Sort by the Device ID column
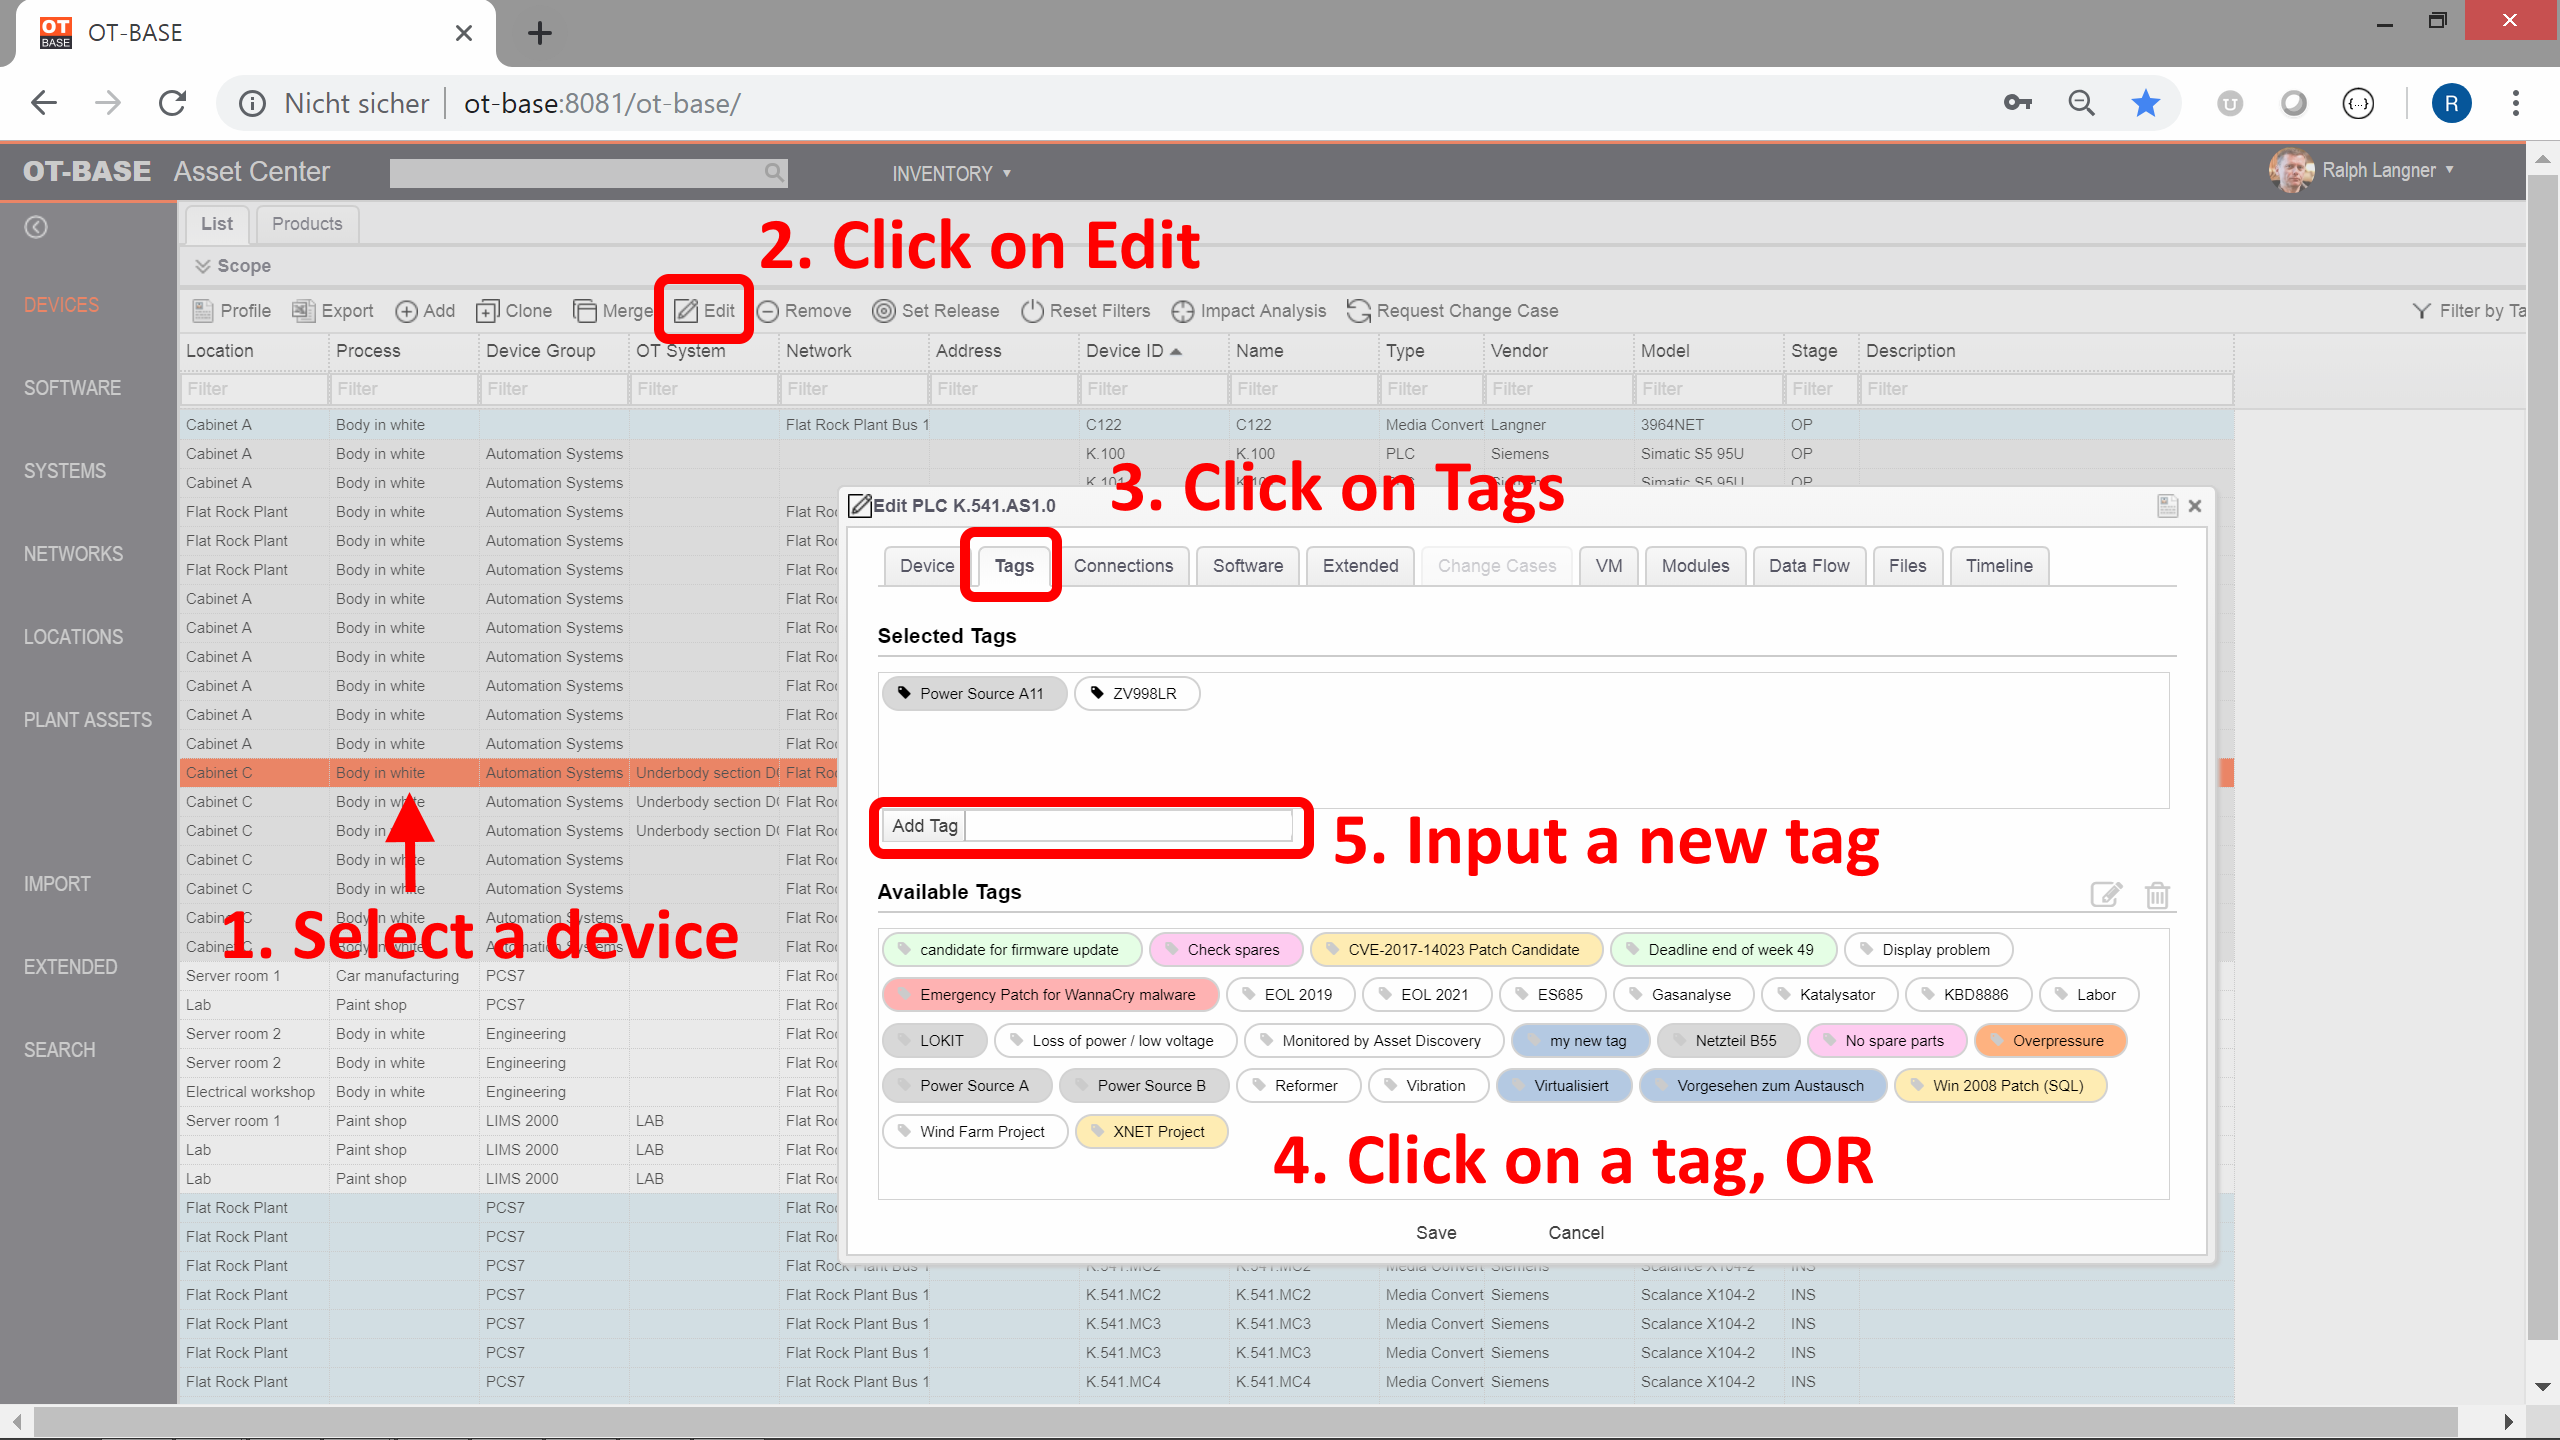The height and width of the screenshot is (1440, 2560). pyautogui.click(x=1134, y=351)
